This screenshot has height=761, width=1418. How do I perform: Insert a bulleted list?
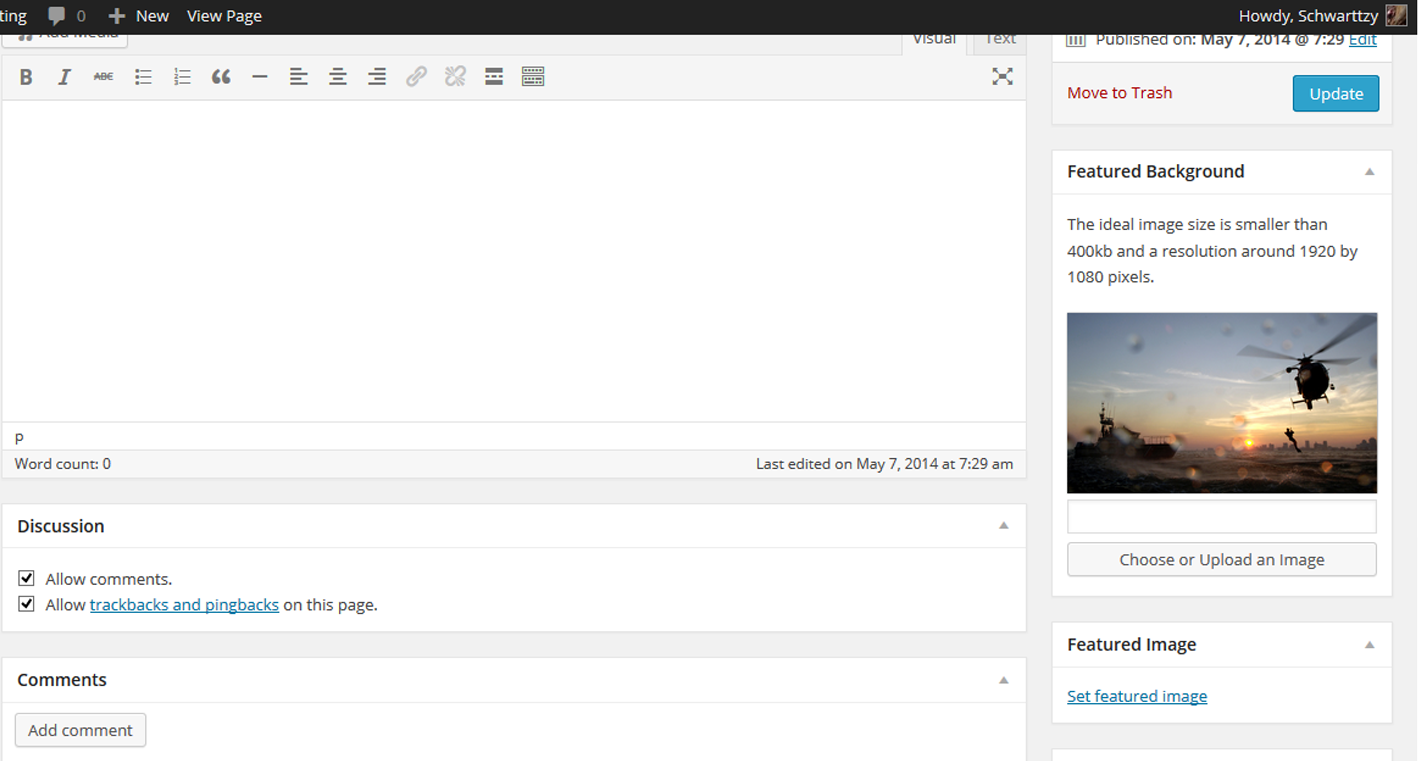coord(143,77)
